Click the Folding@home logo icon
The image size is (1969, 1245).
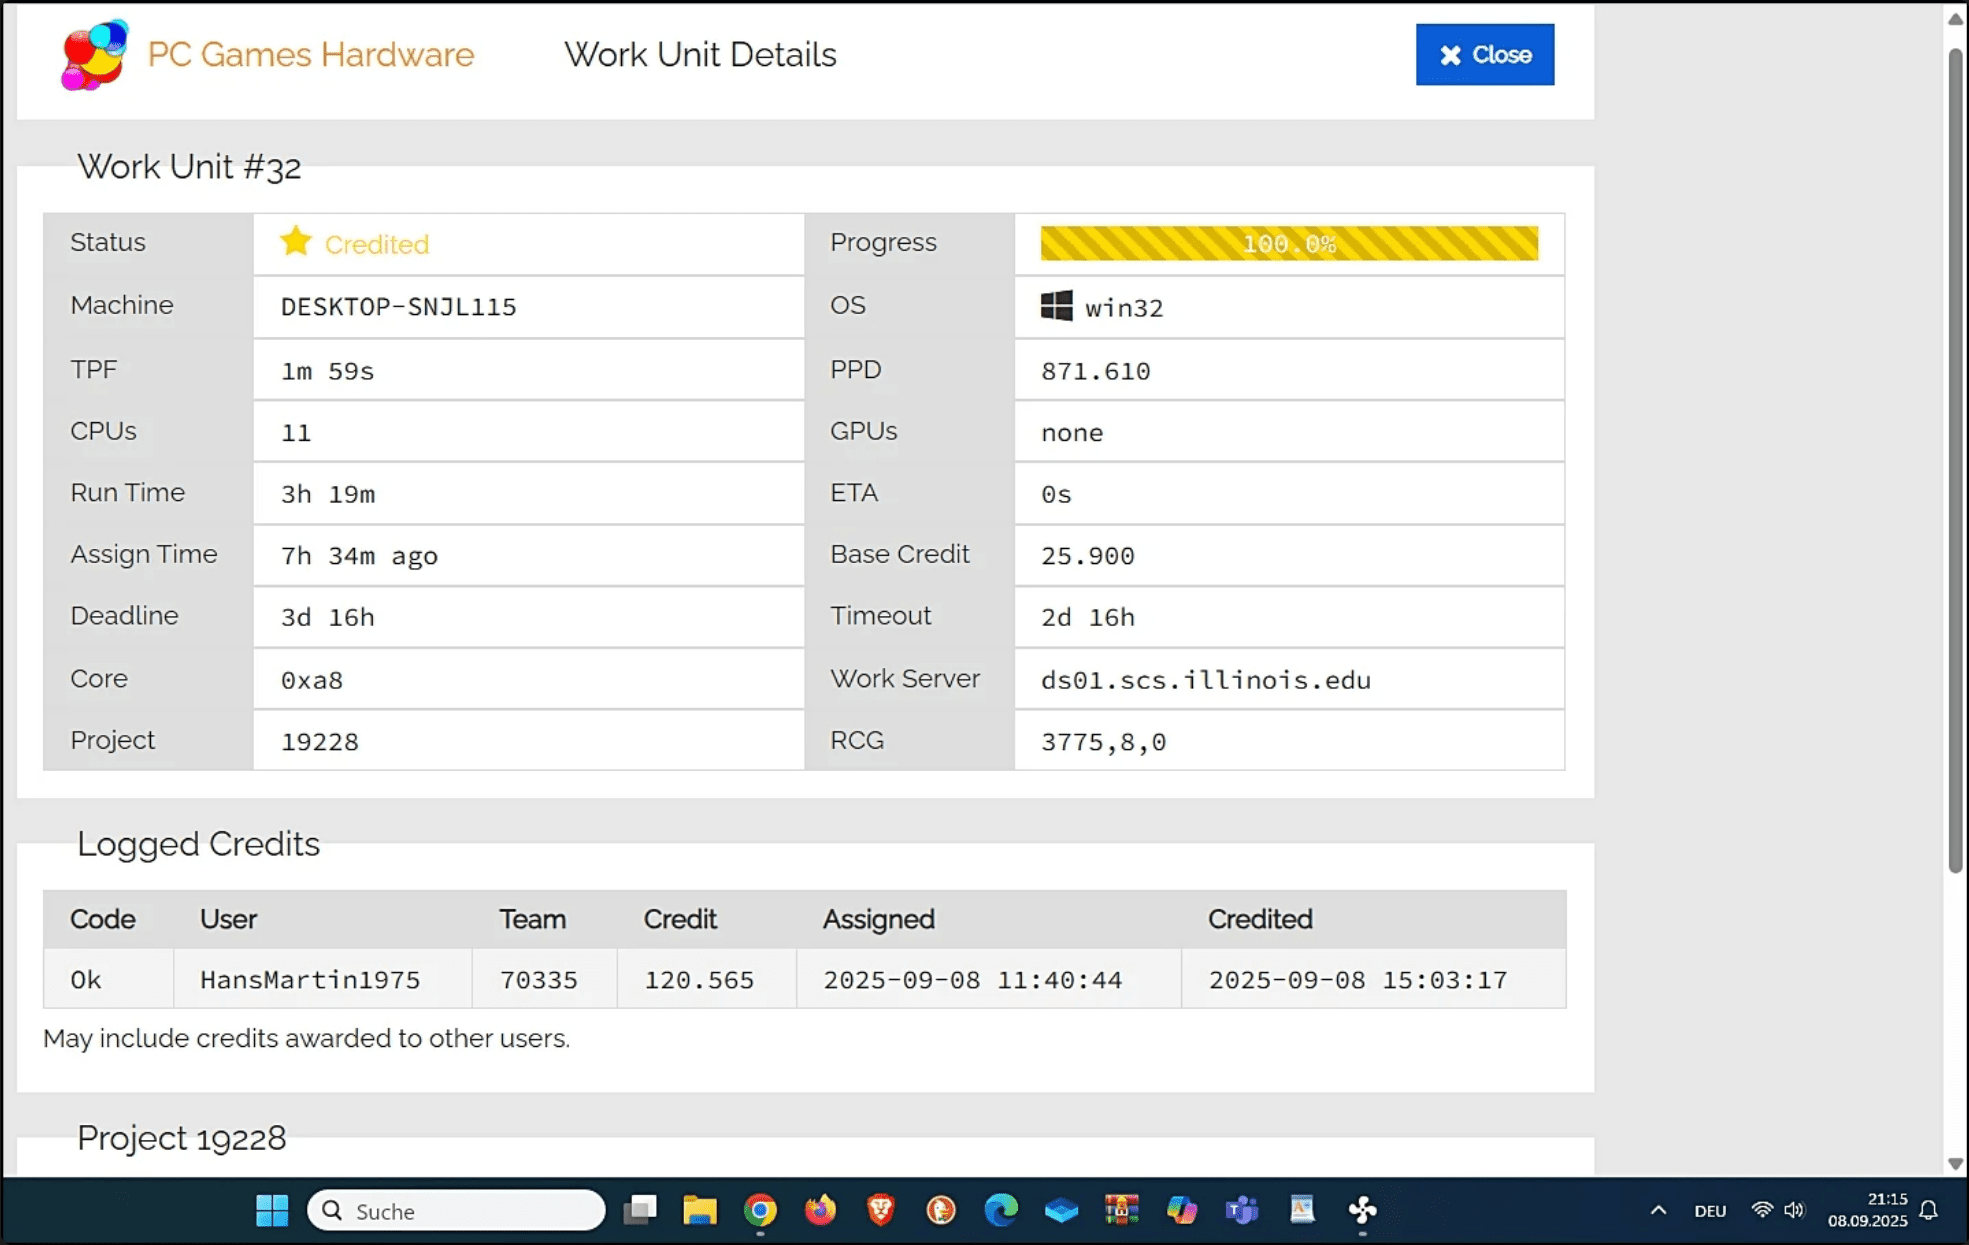tap(95, 55)
